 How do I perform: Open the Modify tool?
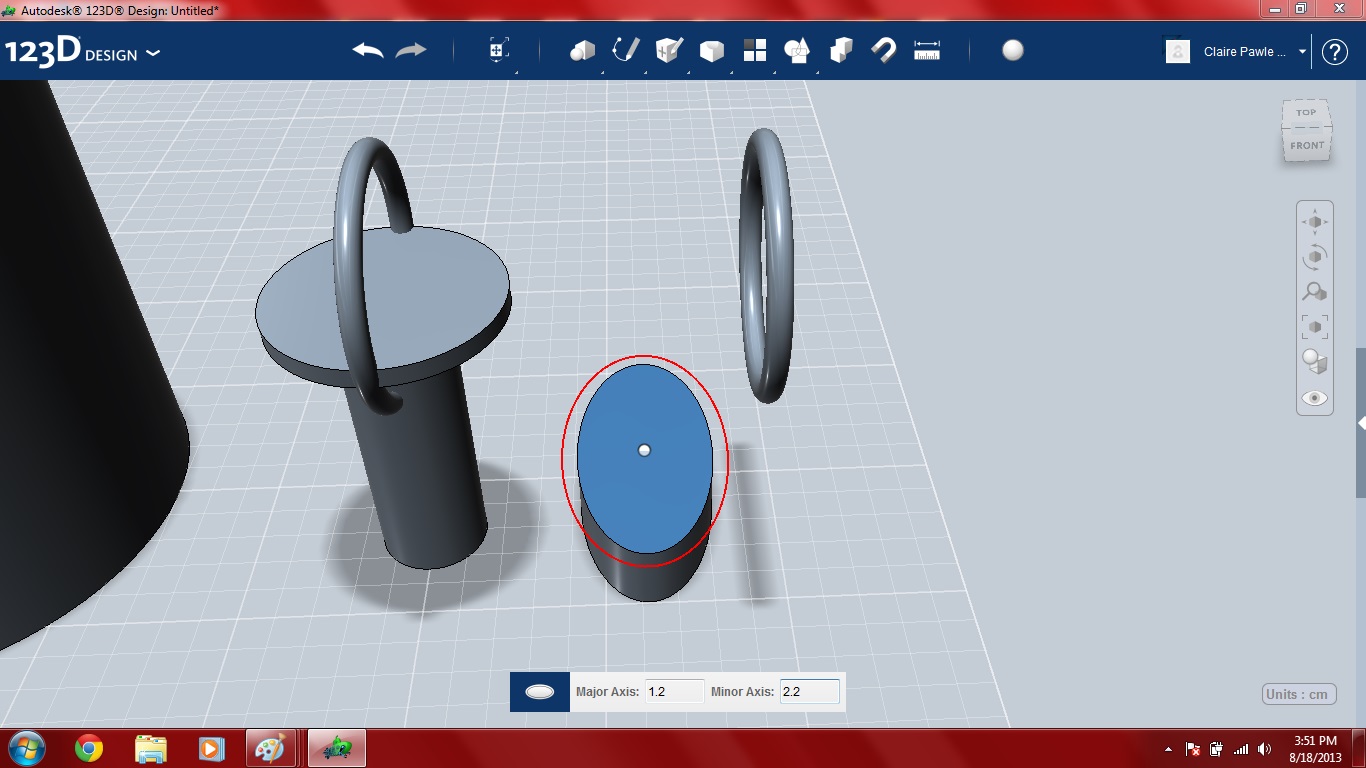711,51
